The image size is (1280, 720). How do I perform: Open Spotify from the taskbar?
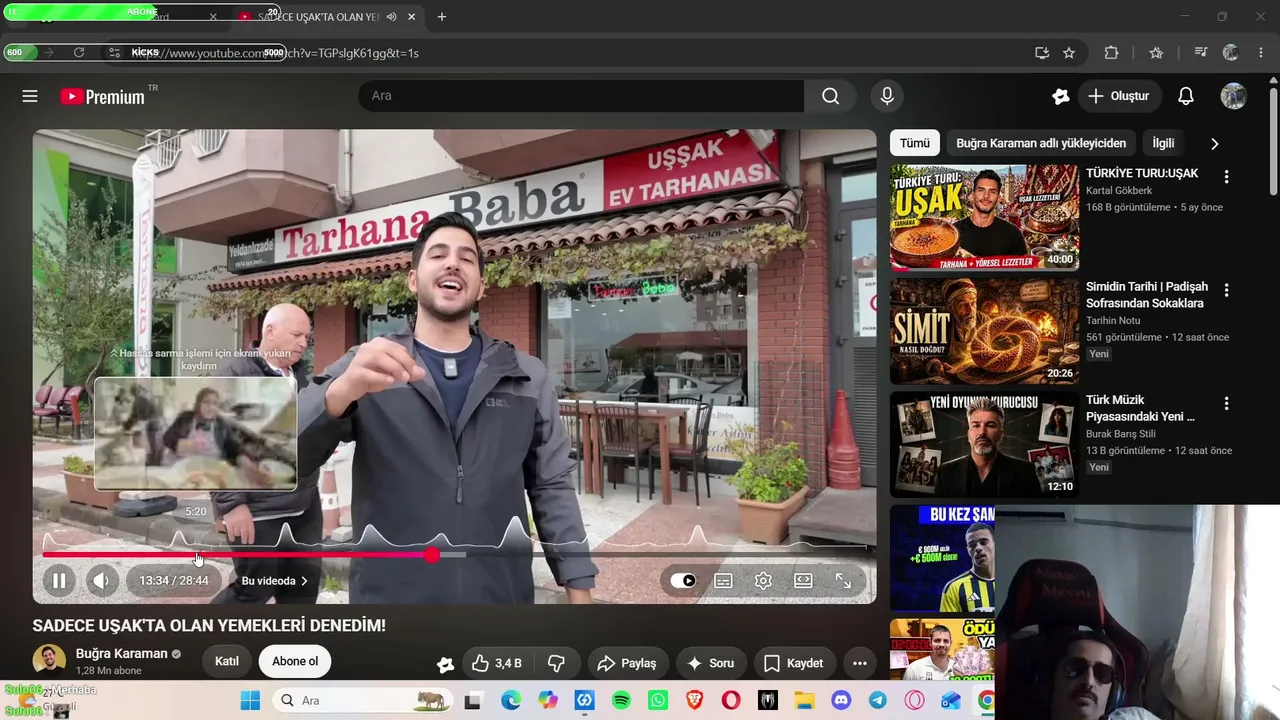point(621,701)
